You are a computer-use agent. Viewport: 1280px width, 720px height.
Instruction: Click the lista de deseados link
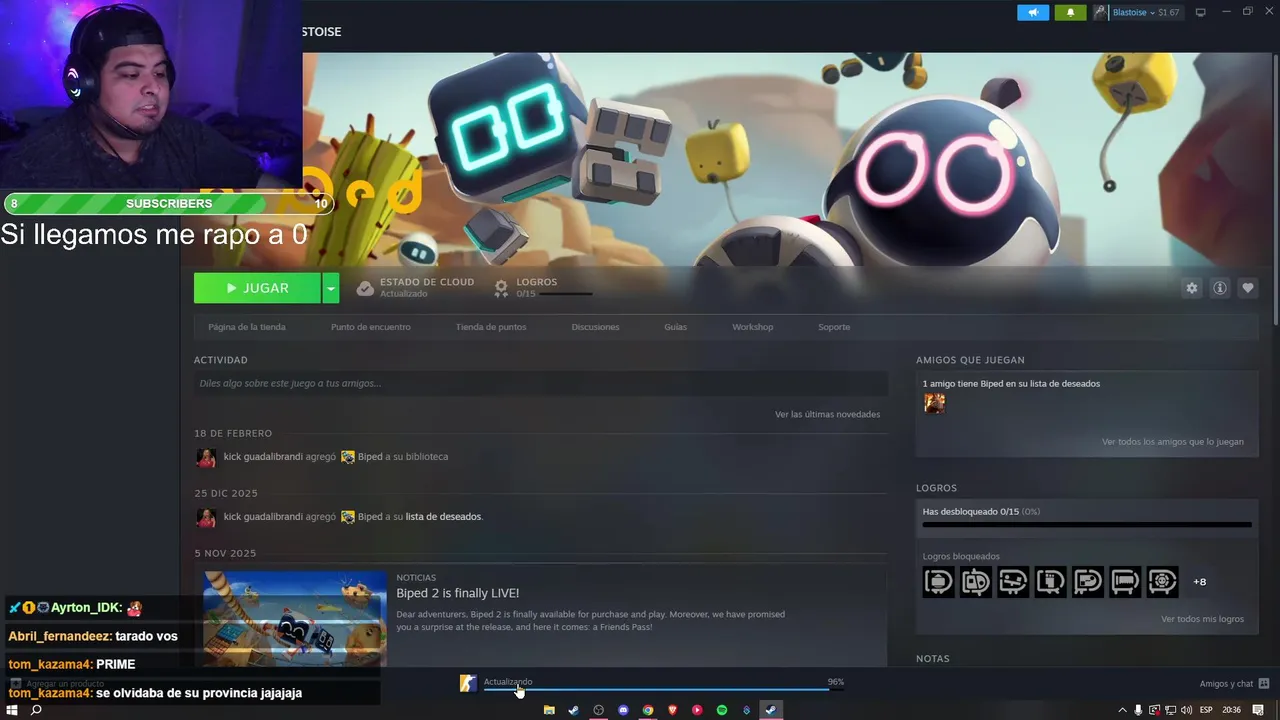(443, 517)
